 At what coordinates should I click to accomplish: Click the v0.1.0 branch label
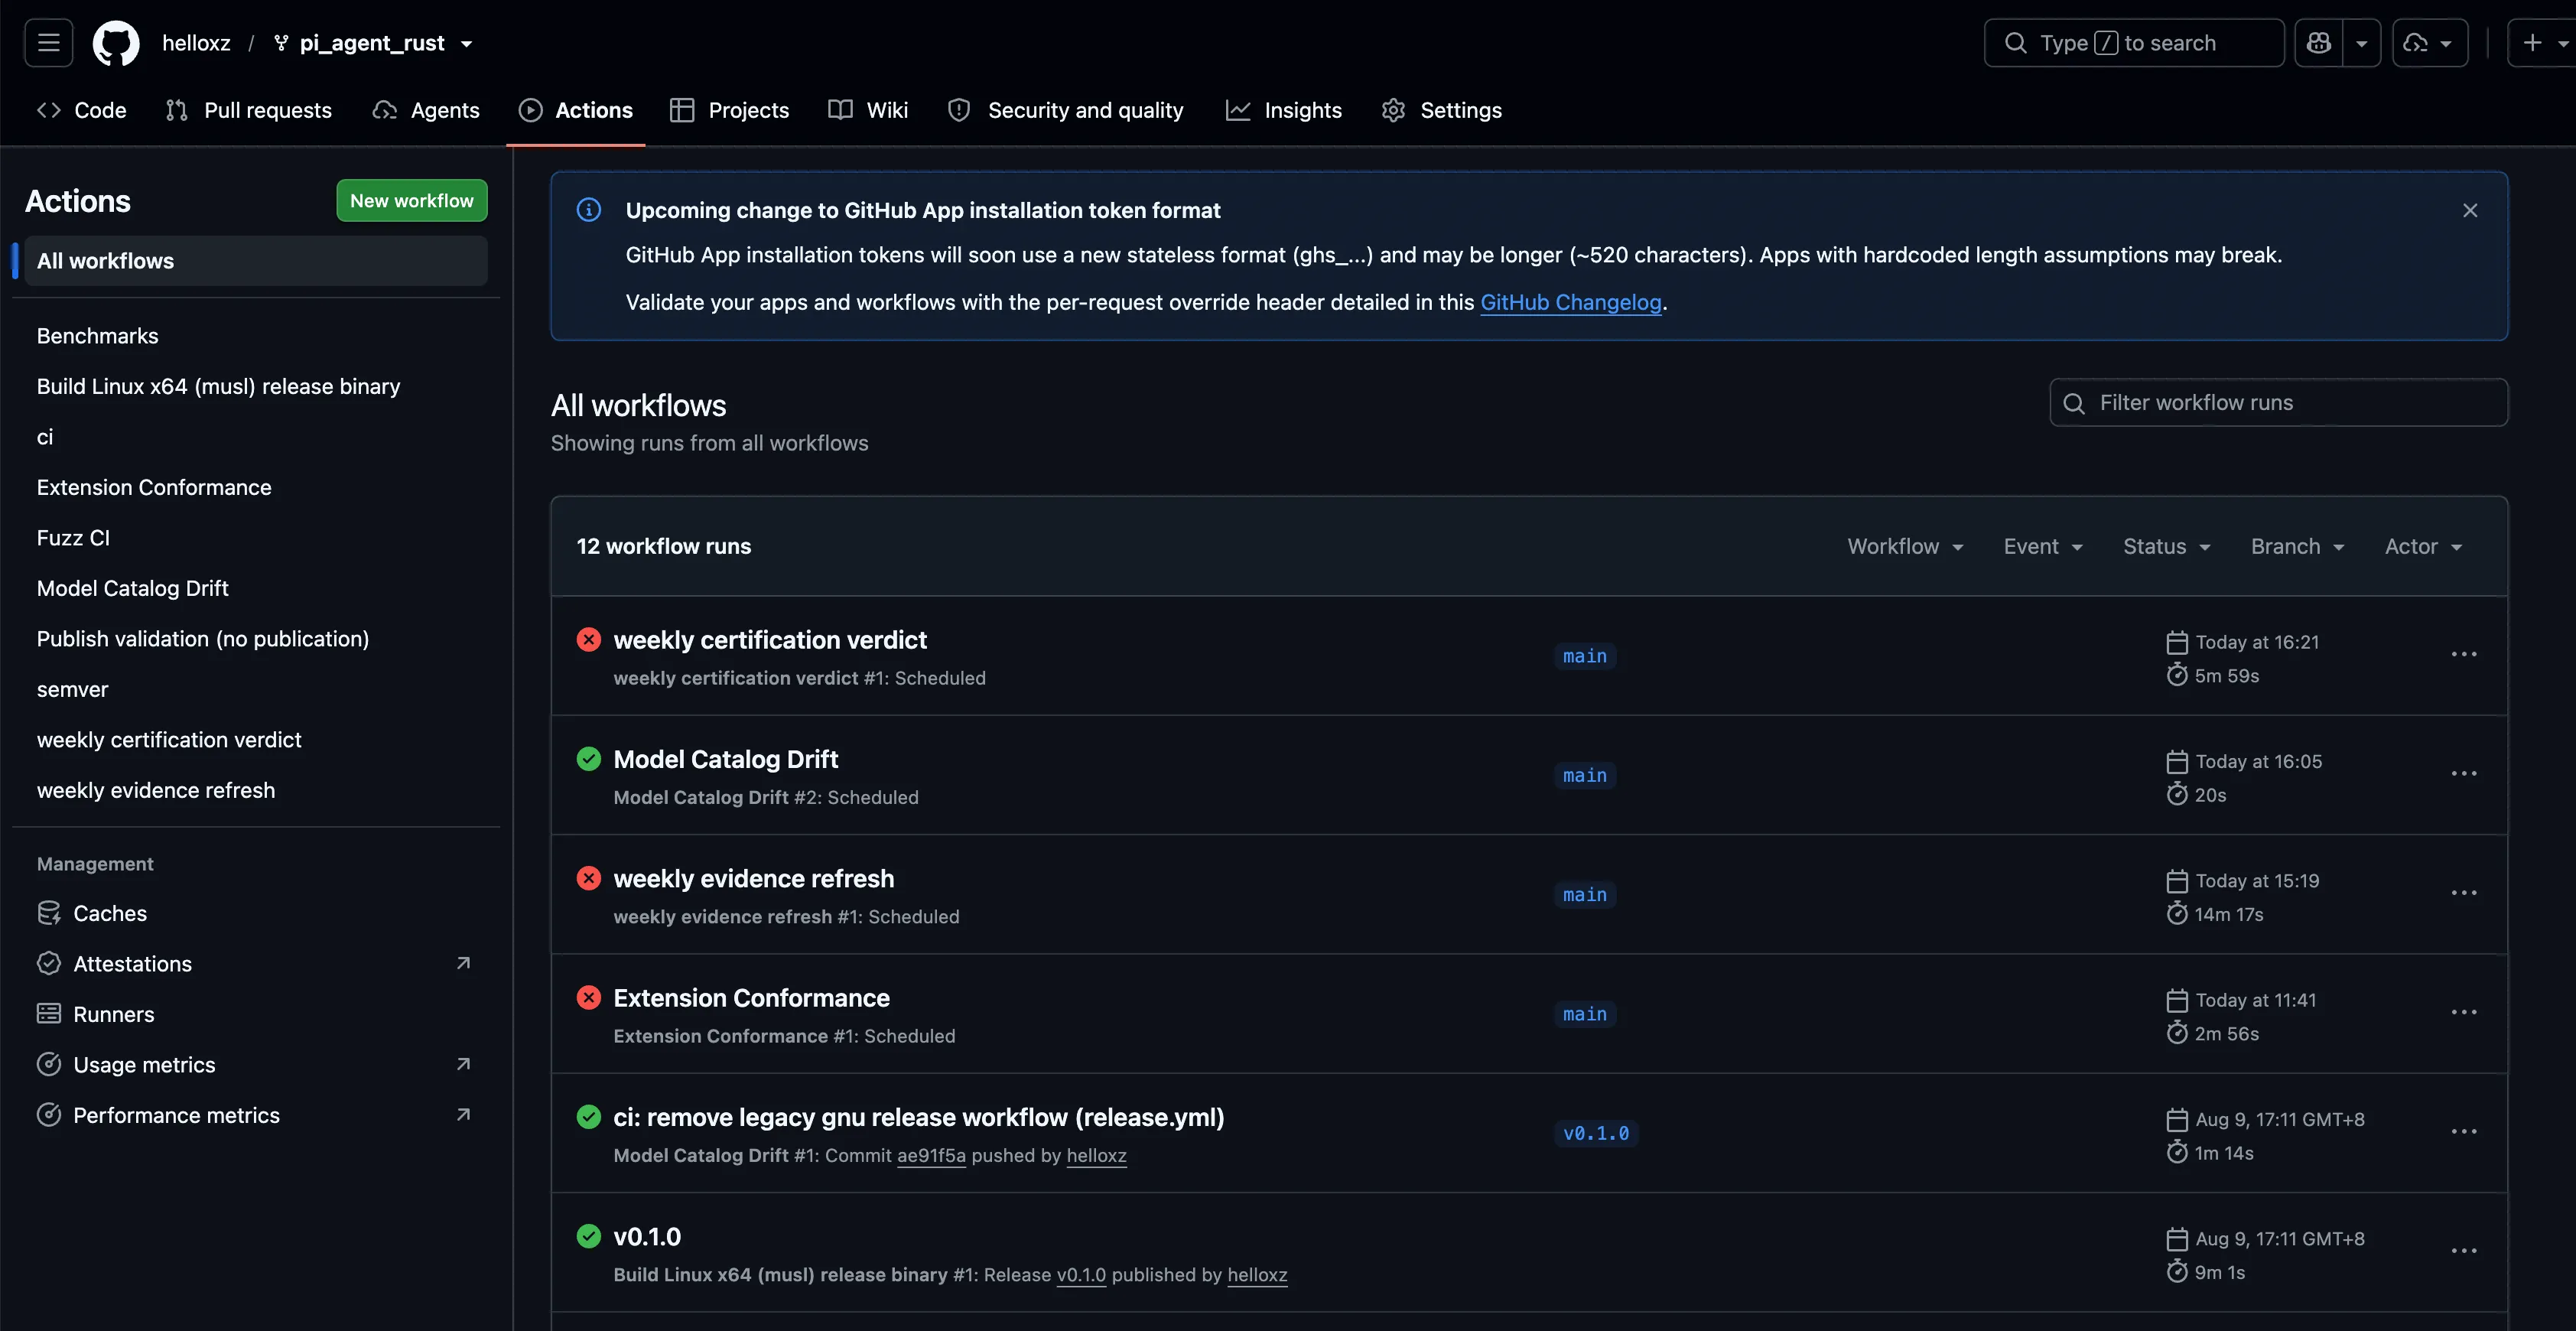click(1596, 1133)
